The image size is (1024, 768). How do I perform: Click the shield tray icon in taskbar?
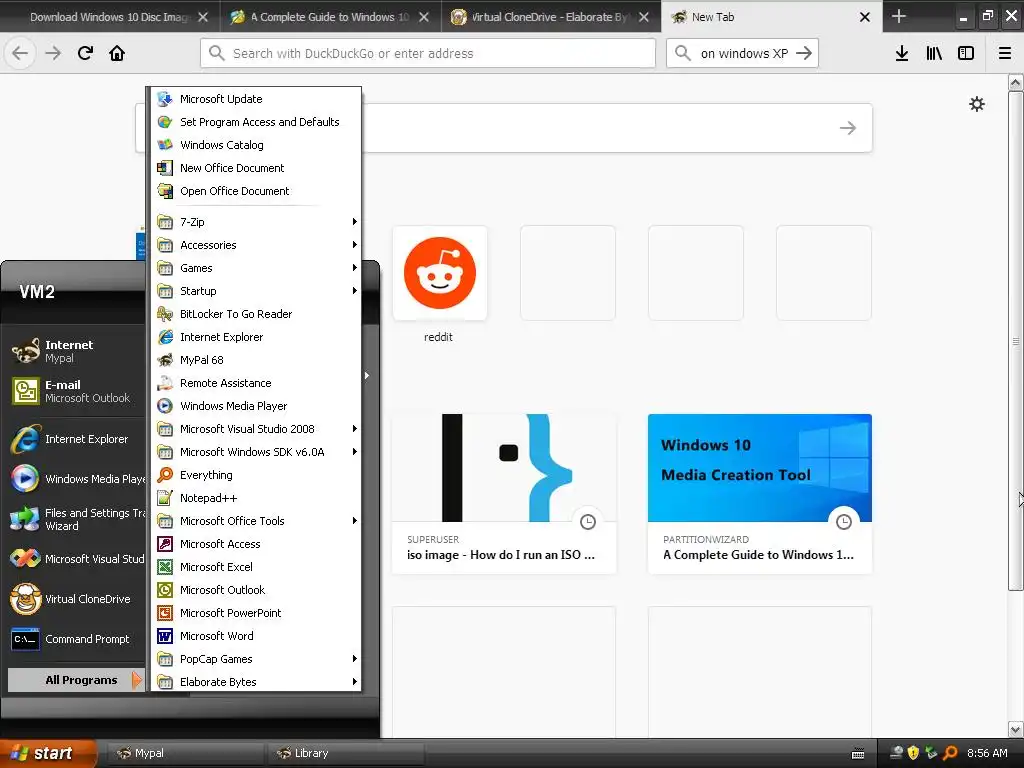point(913,753)
